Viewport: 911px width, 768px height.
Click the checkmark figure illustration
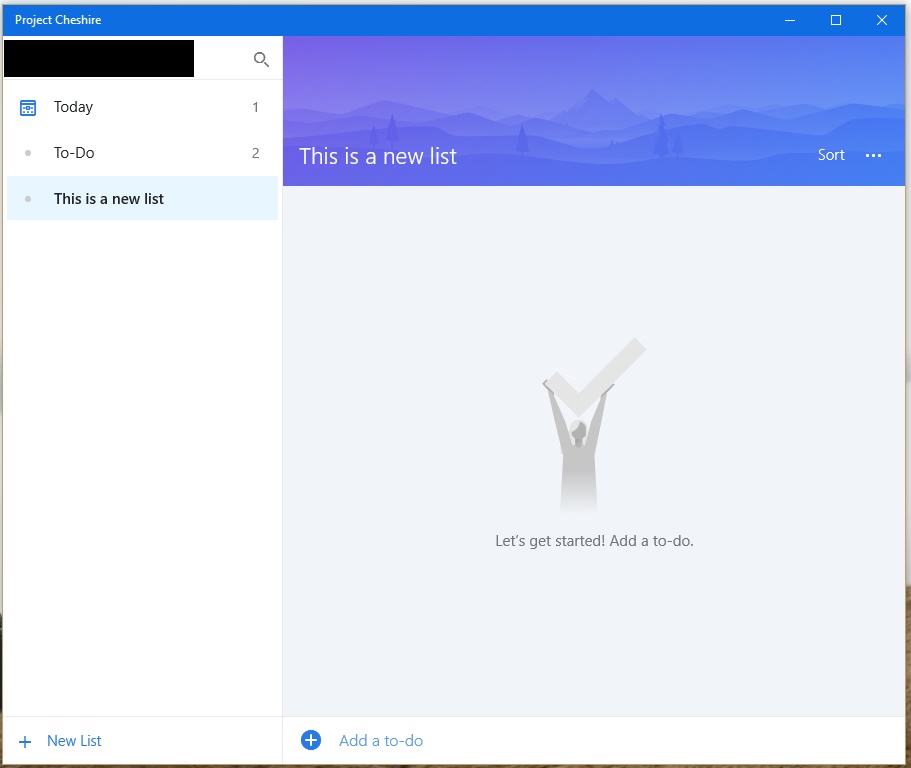click(x=594, y=425)
